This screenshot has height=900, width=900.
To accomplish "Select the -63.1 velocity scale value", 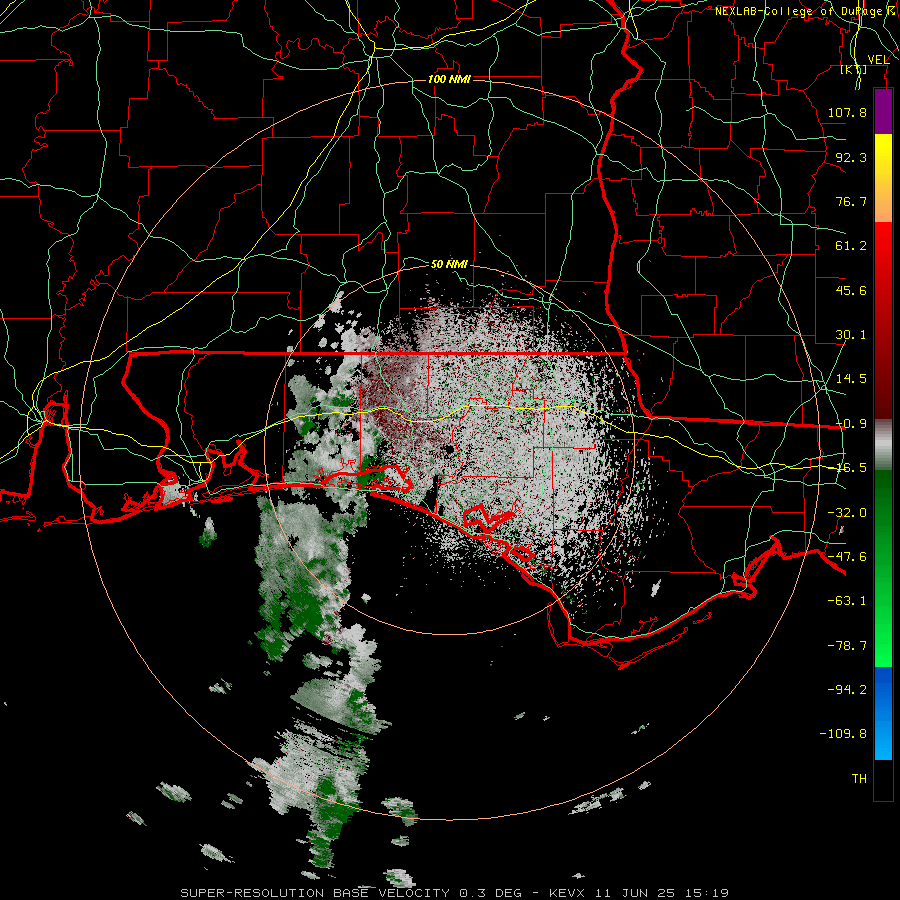I will (x=847, y=601).
